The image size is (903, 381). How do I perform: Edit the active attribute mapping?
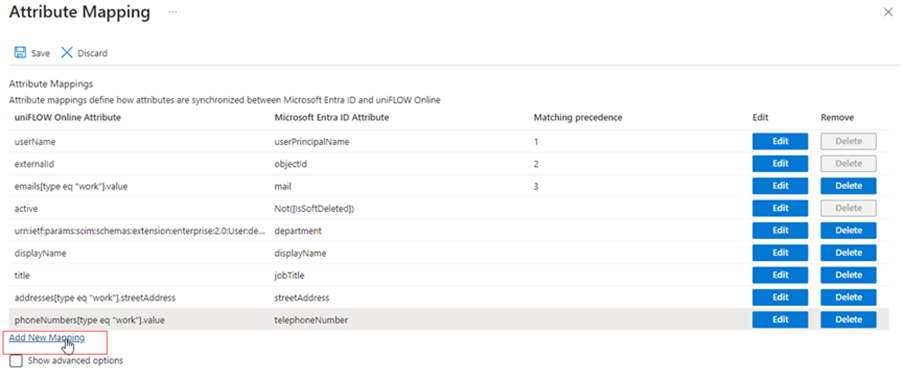pyautogui.click(x=780, y=208)
